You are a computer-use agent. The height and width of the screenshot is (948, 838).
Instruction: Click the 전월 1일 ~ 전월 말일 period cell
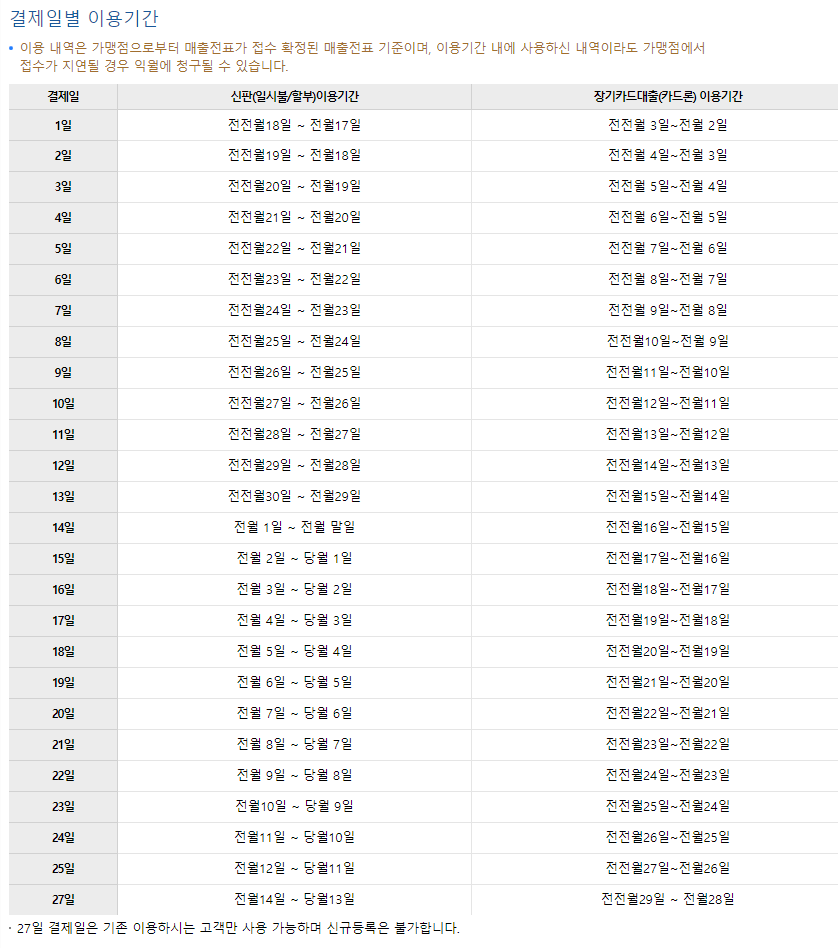(294, 528)
